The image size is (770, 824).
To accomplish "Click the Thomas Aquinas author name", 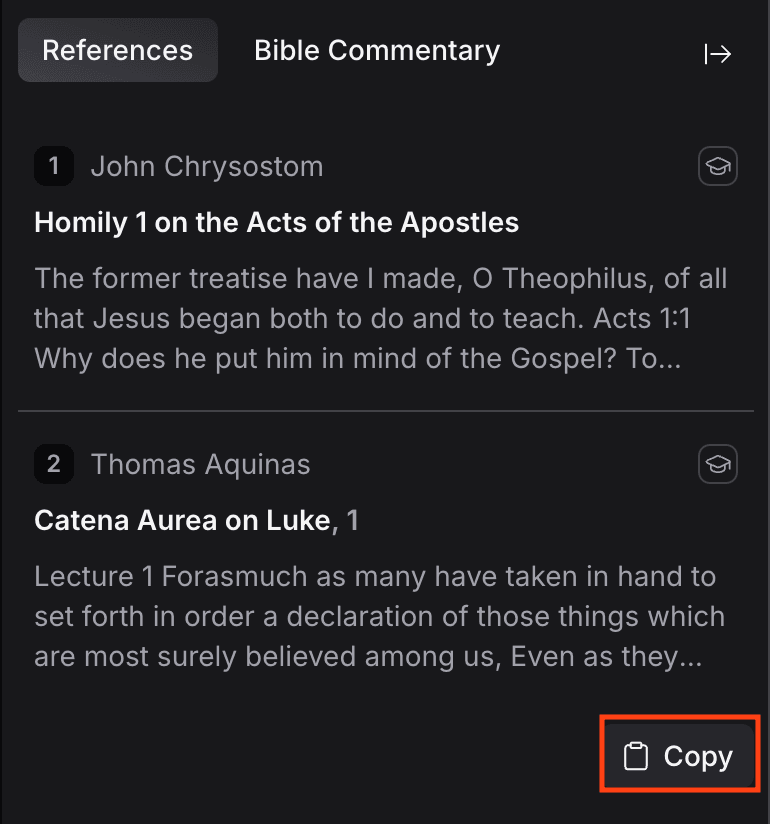I will pos(200,464).
